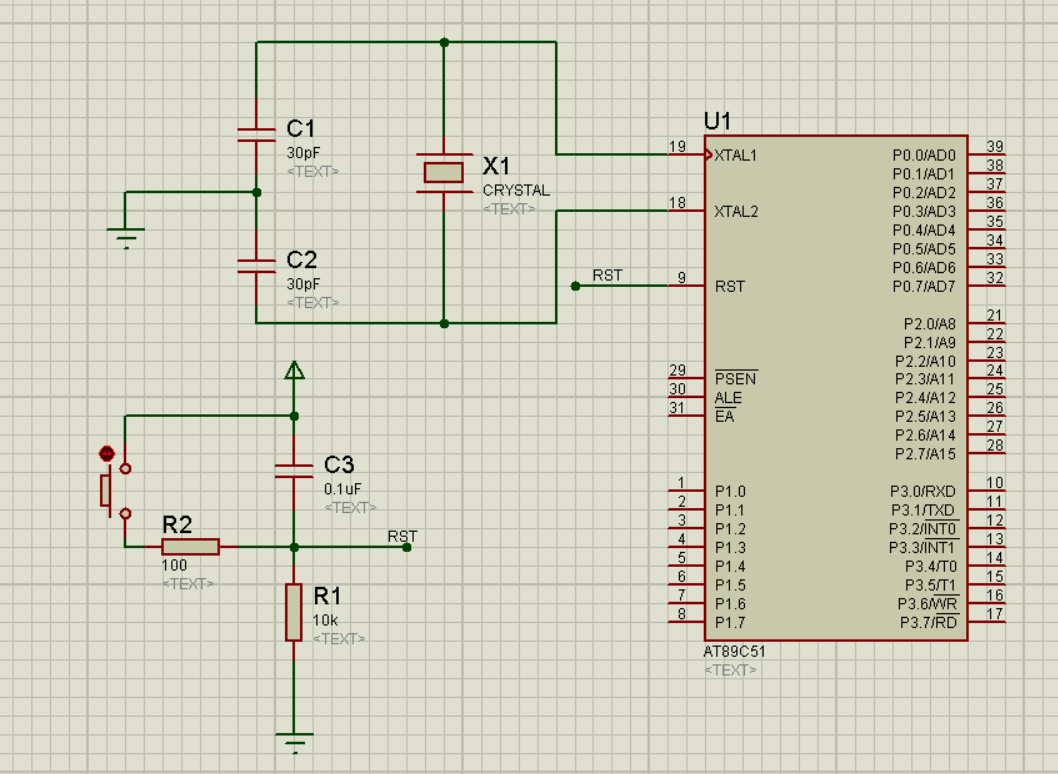Select capacitor C3 symbol

(x=294, y=470)
